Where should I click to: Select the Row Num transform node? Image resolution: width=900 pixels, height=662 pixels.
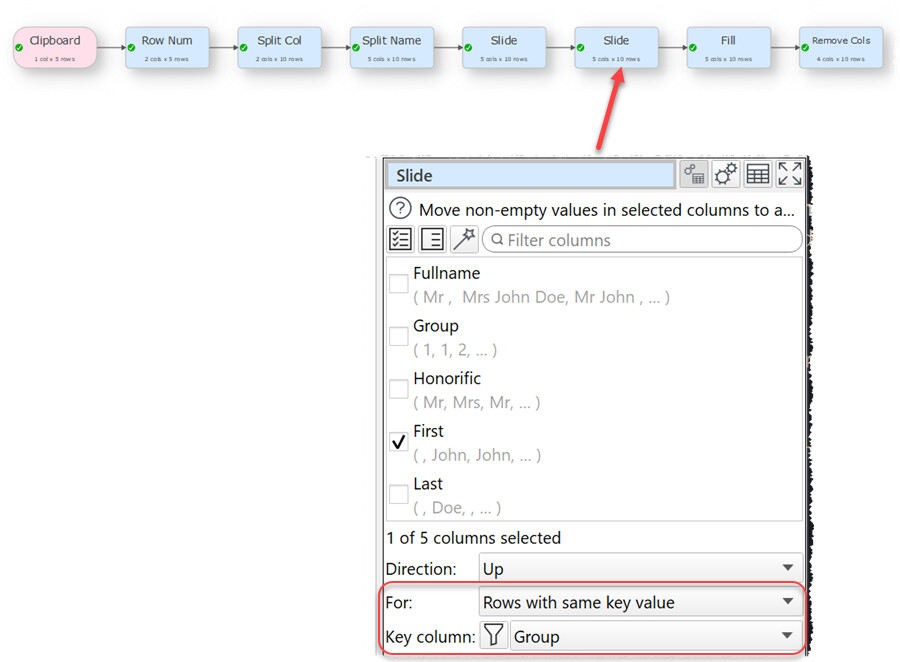tap(167, 48)
